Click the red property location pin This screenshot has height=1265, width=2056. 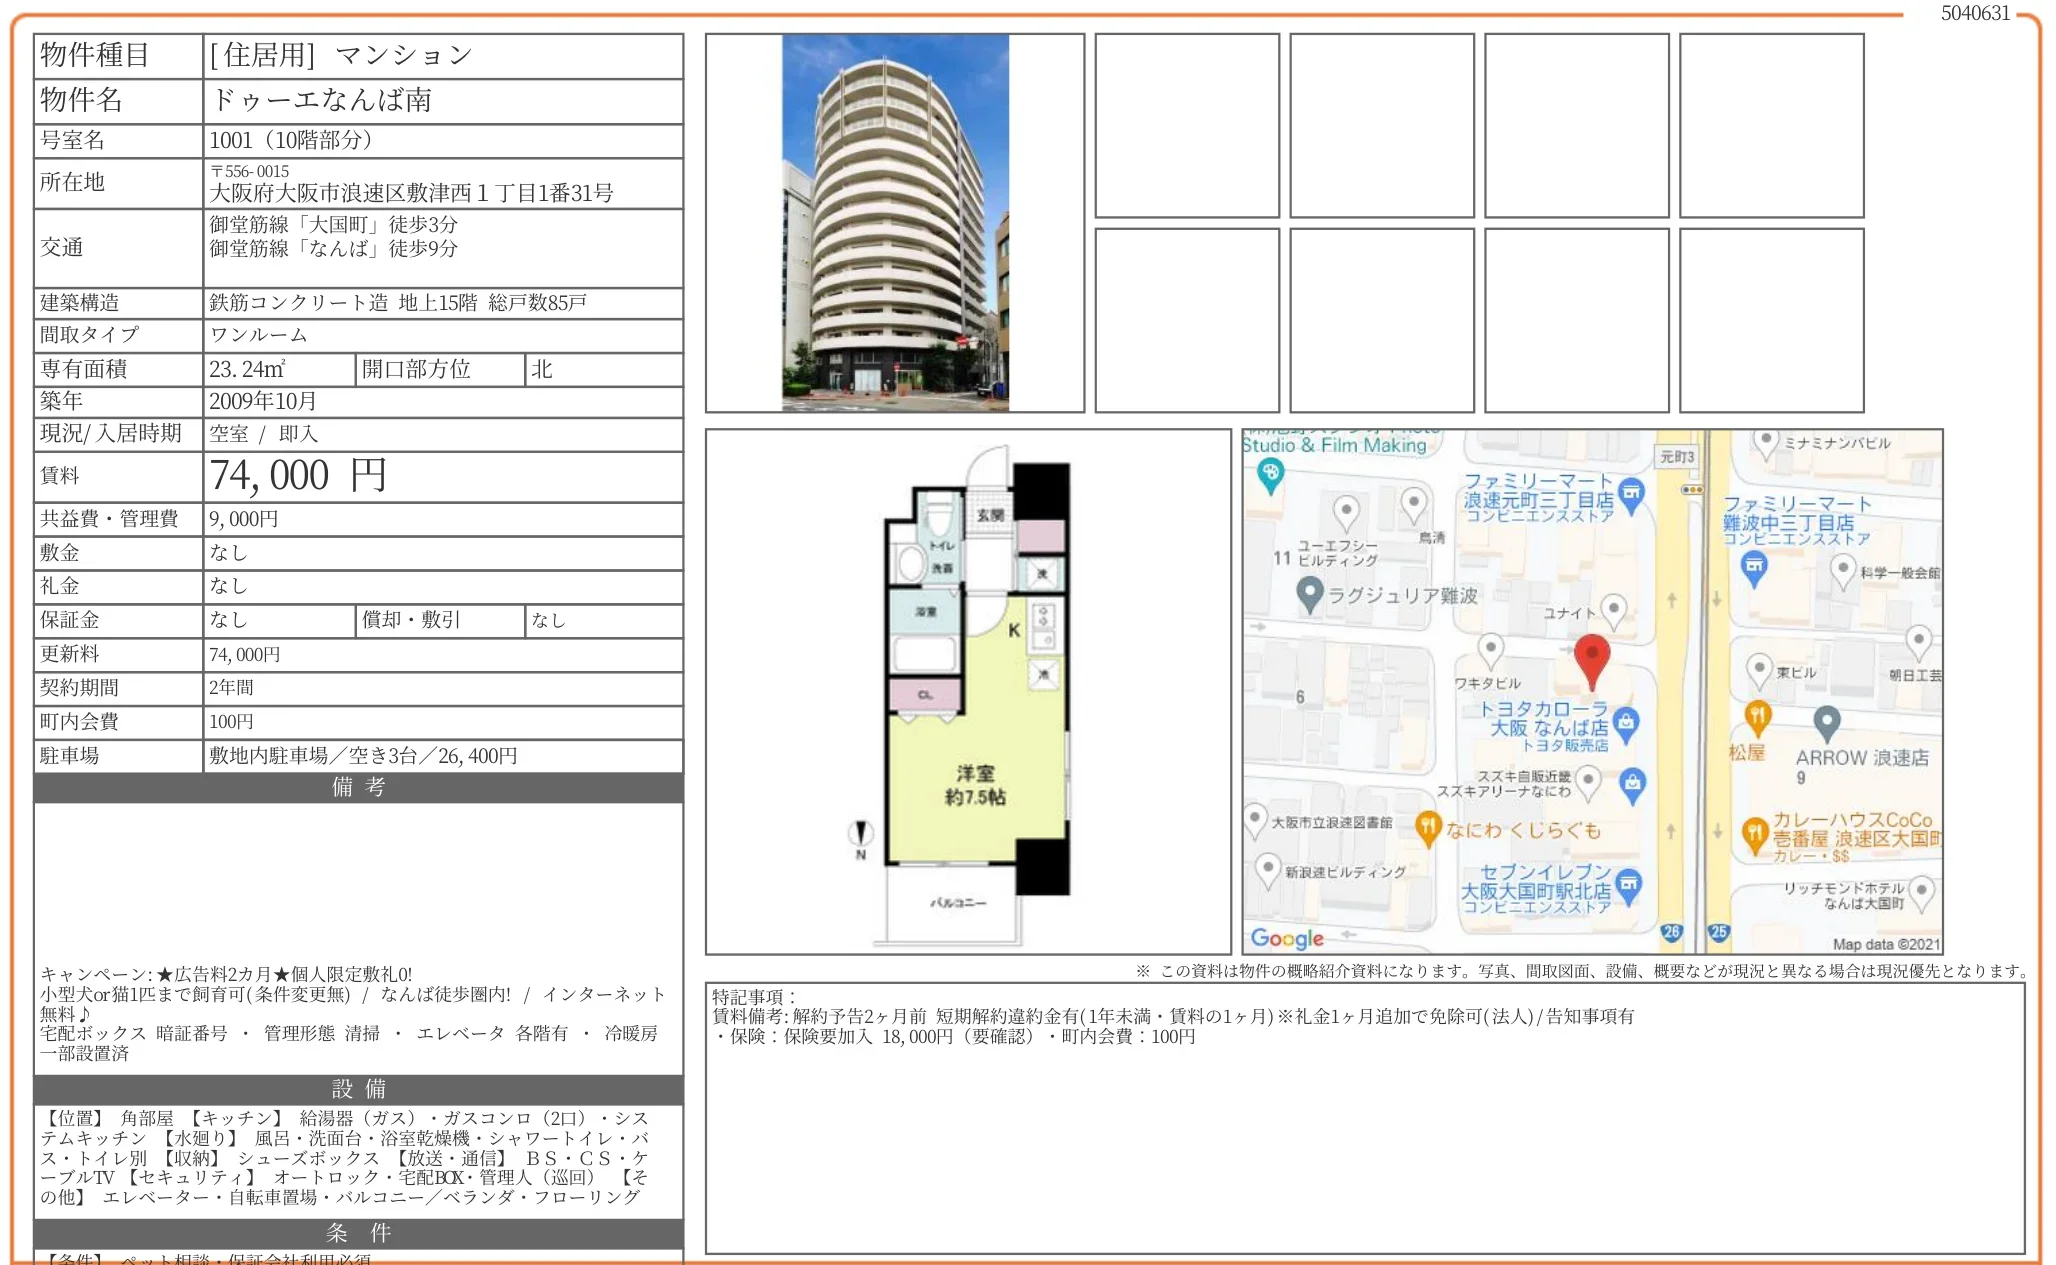(x=1591, y=656)
